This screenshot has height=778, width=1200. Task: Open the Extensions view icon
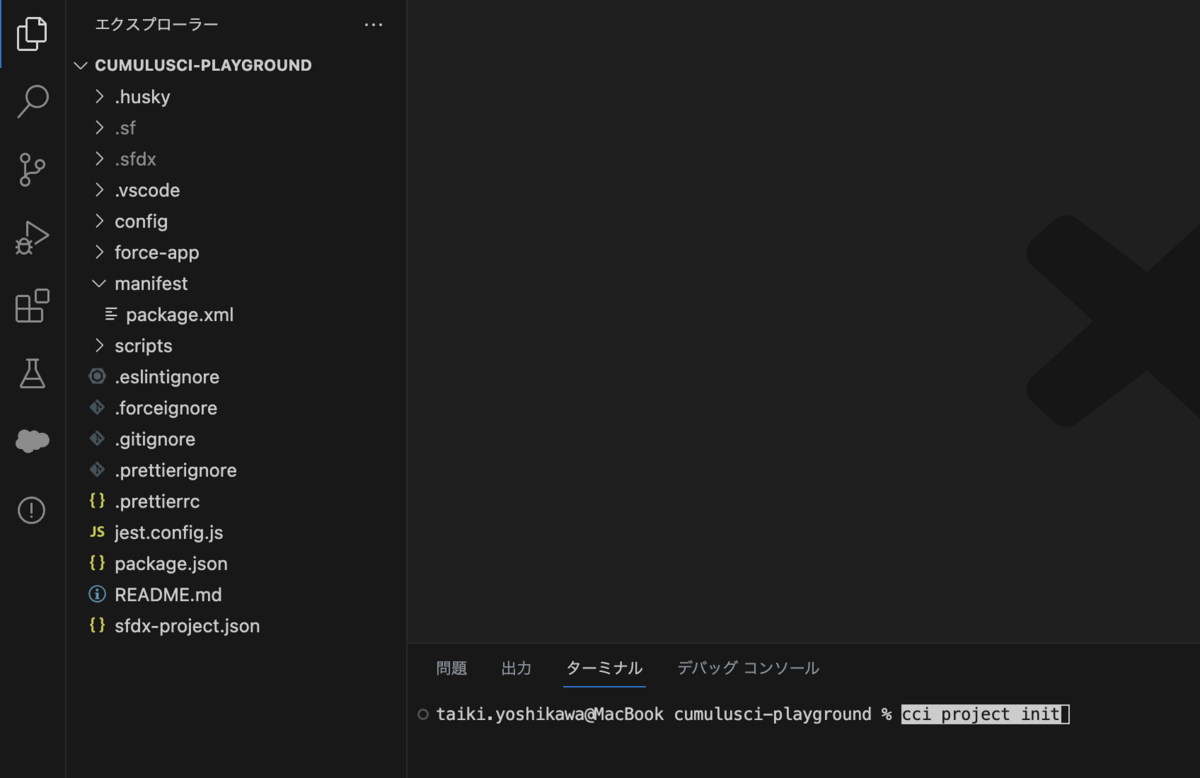[x=32, y=306]
